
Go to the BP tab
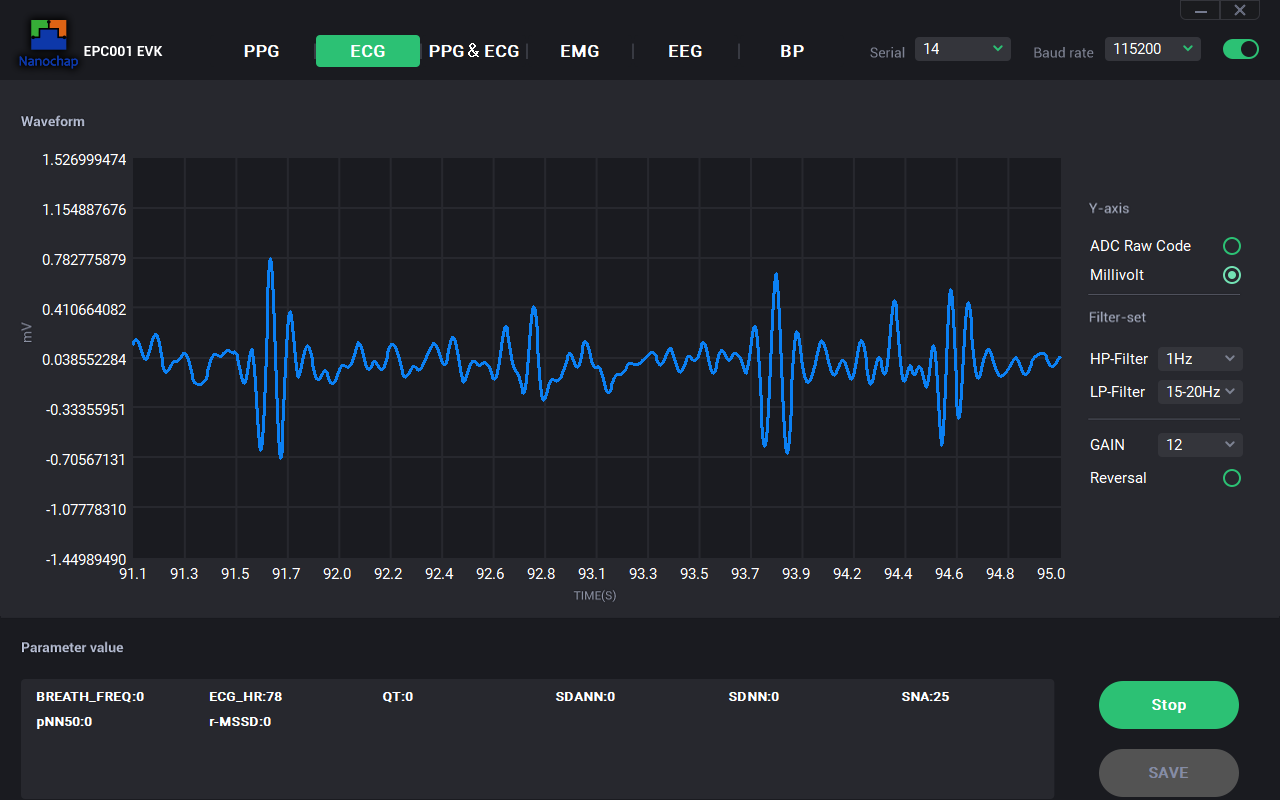pyautogui.click(x=792, y=51)
